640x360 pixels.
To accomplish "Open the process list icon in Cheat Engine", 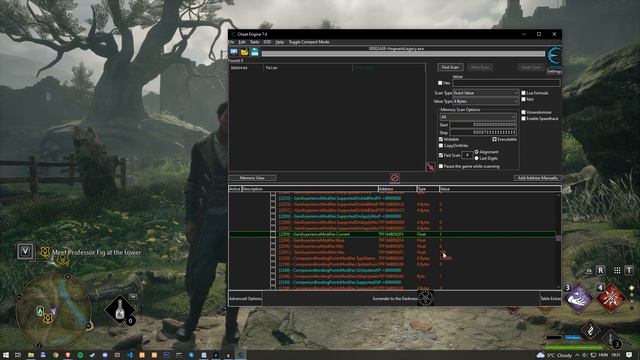I will coord(233,52).
